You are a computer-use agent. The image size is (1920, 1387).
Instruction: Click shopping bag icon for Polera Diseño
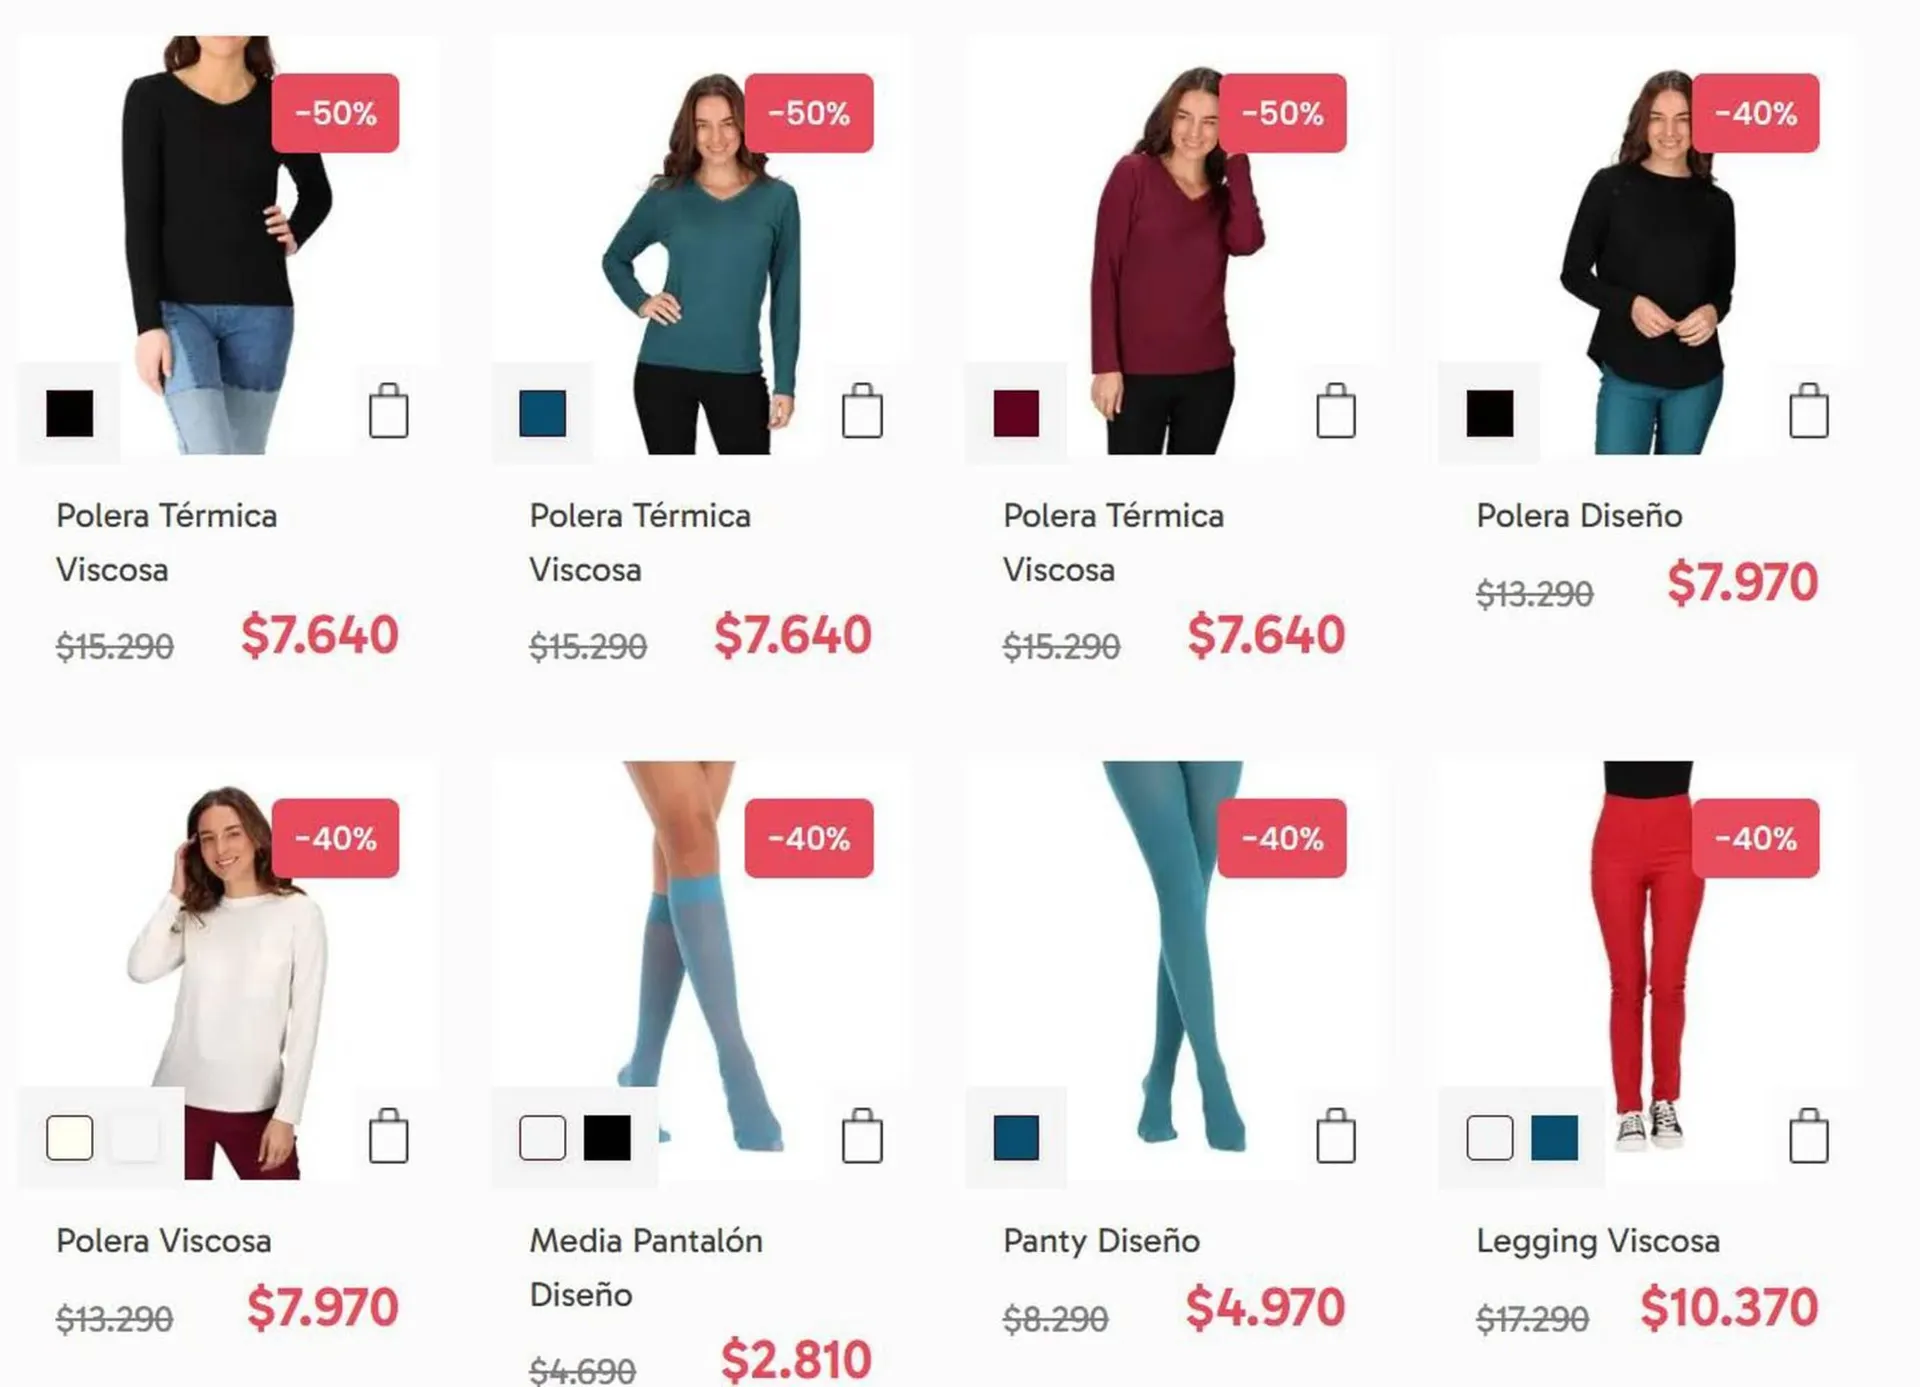(x=1808, y=411)
